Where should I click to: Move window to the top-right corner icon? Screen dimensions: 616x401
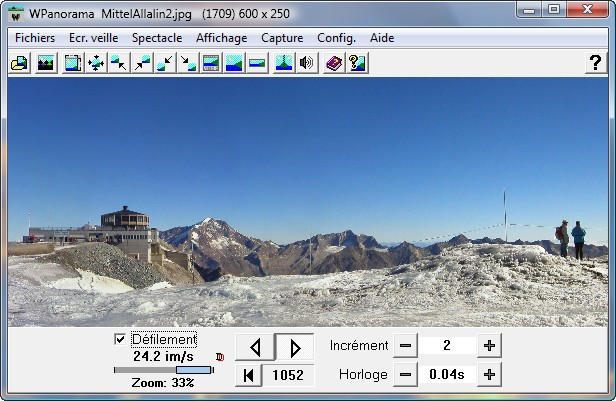142,63
